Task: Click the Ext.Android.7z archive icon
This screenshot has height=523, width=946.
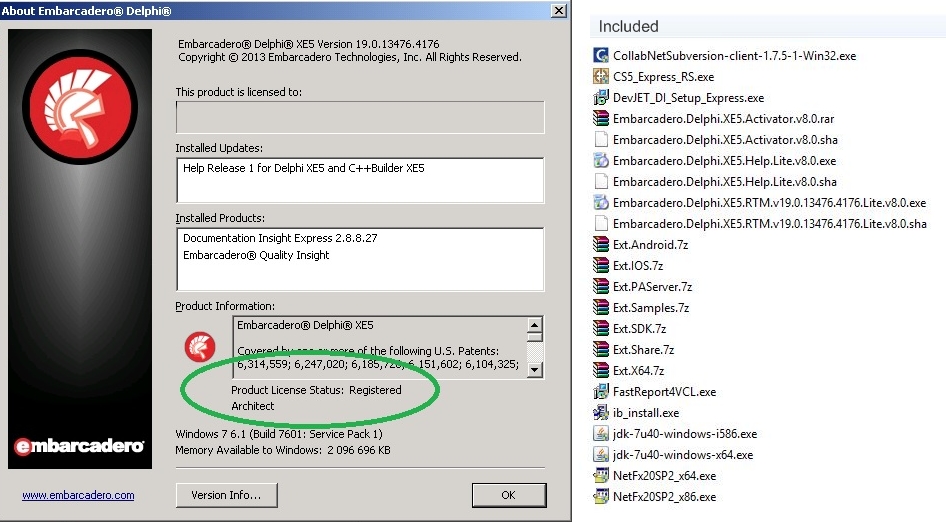Action: click(x=601, y=244)
